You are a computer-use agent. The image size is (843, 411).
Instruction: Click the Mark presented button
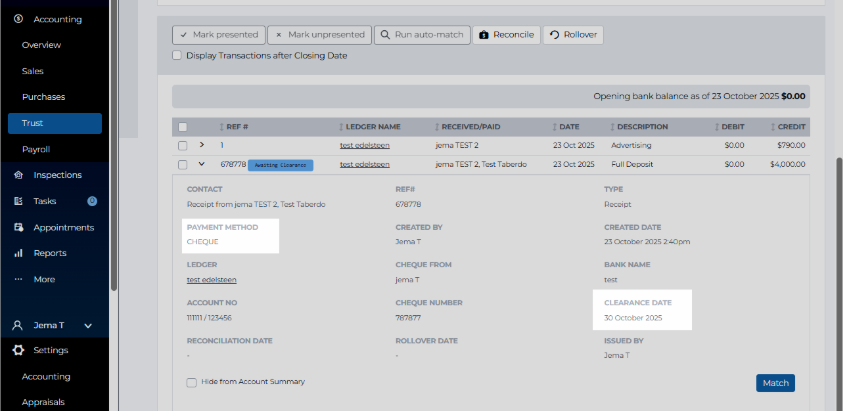point(219,35)
